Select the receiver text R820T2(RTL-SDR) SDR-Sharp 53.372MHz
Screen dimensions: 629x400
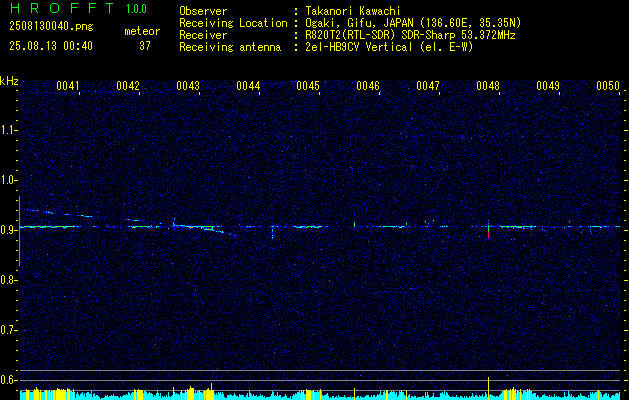(x=410, y=35)
